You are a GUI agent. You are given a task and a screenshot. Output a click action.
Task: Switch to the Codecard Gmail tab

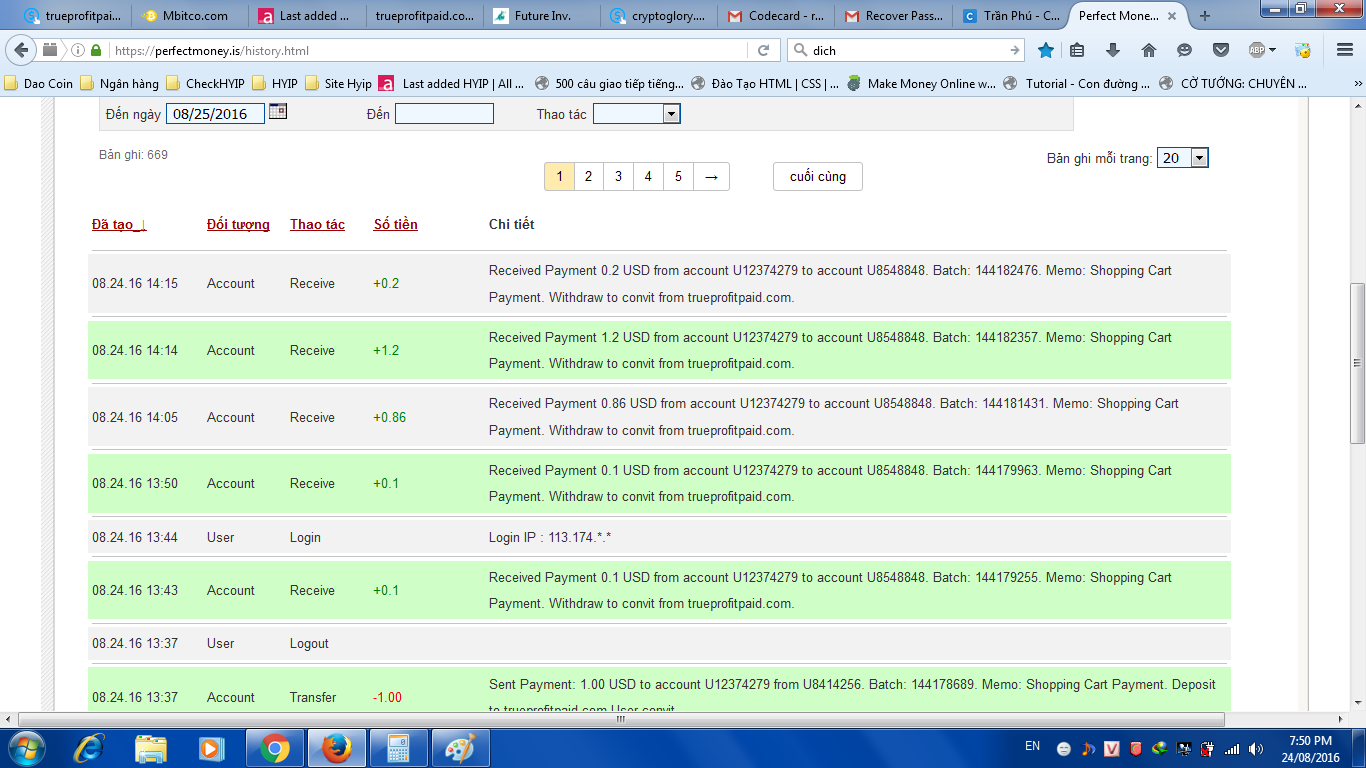(776, 16)
